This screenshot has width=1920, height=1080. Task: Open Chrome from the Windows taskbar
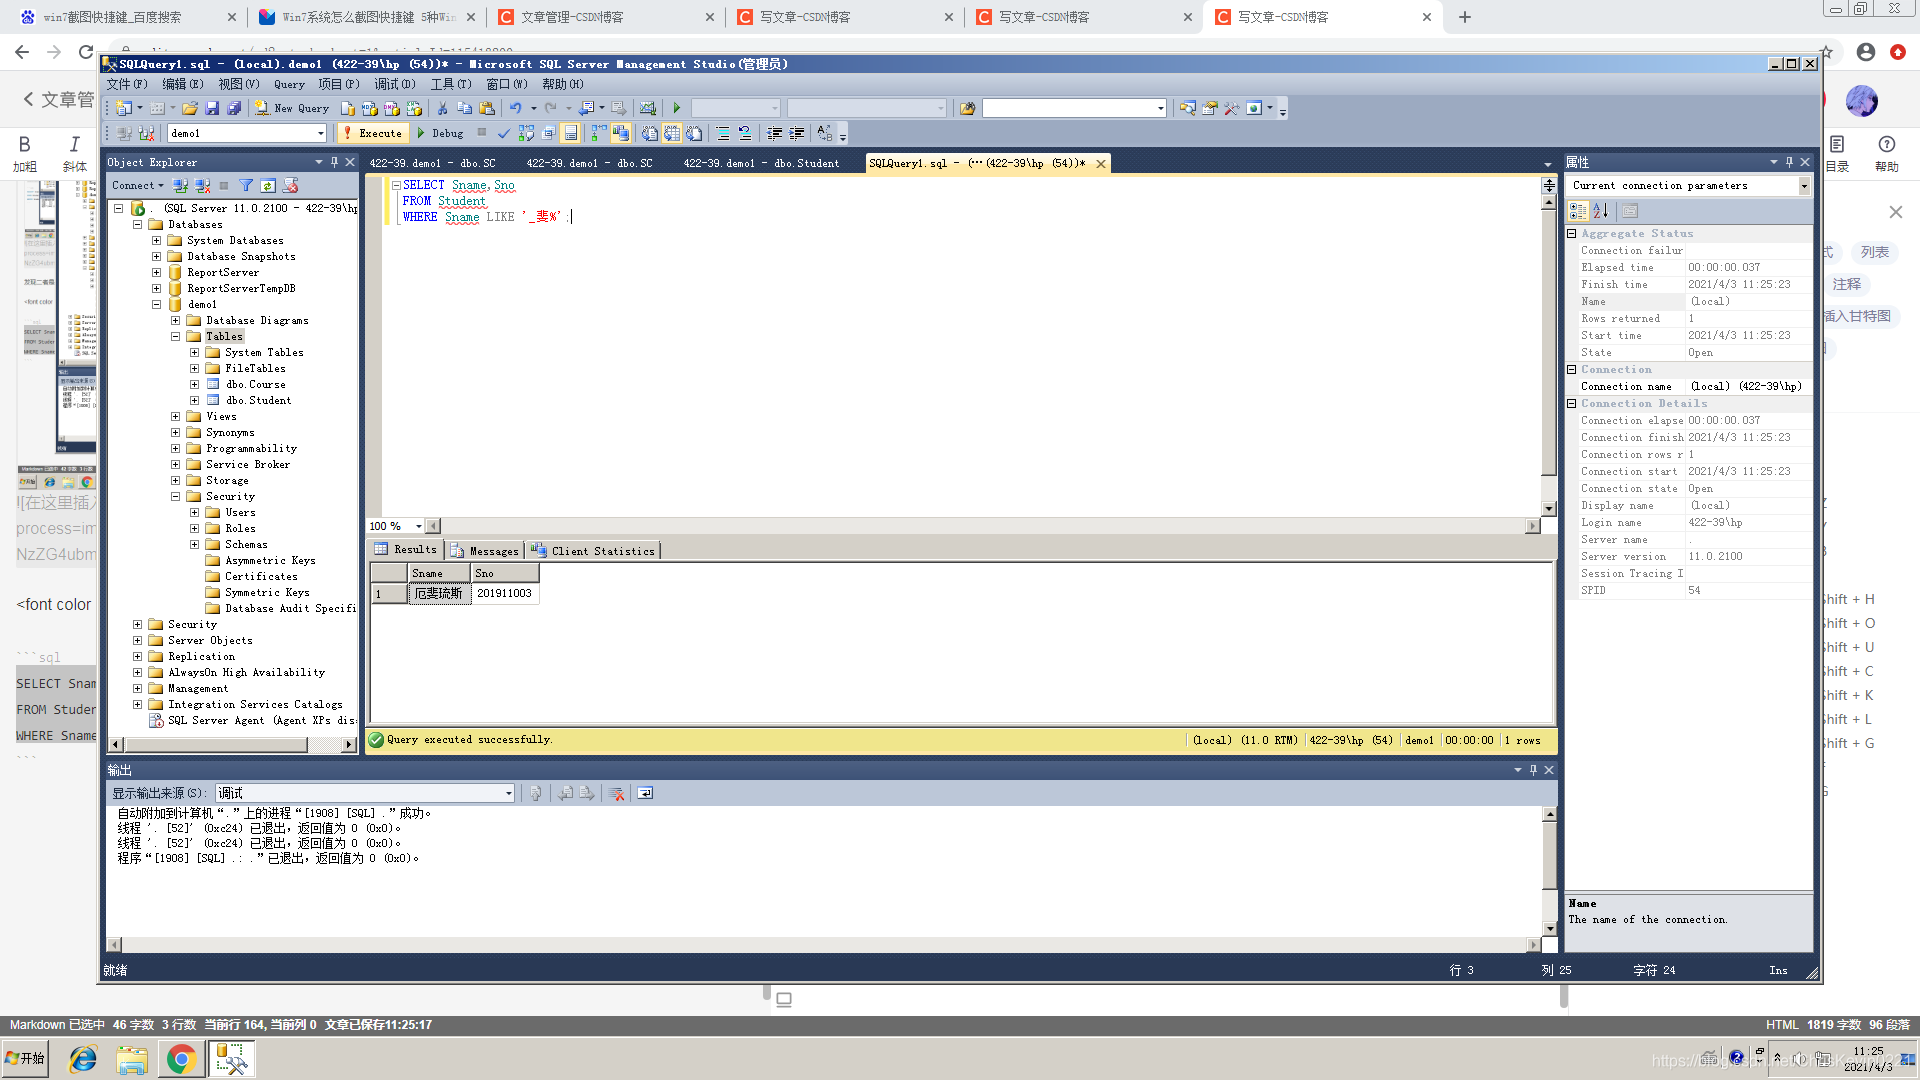point(181,1059)
